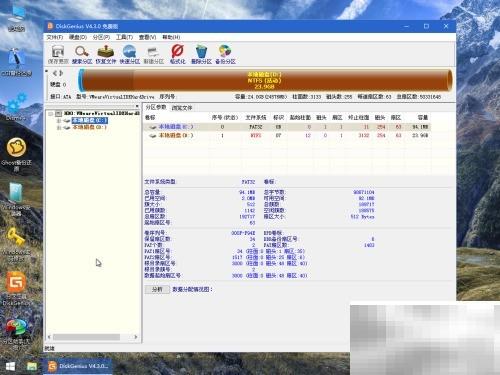The width and height of the screenshot is (500, 375).
Task: Click the 新建分区 new partition icon
Action: pyautogui.click(x=153, y=55)
